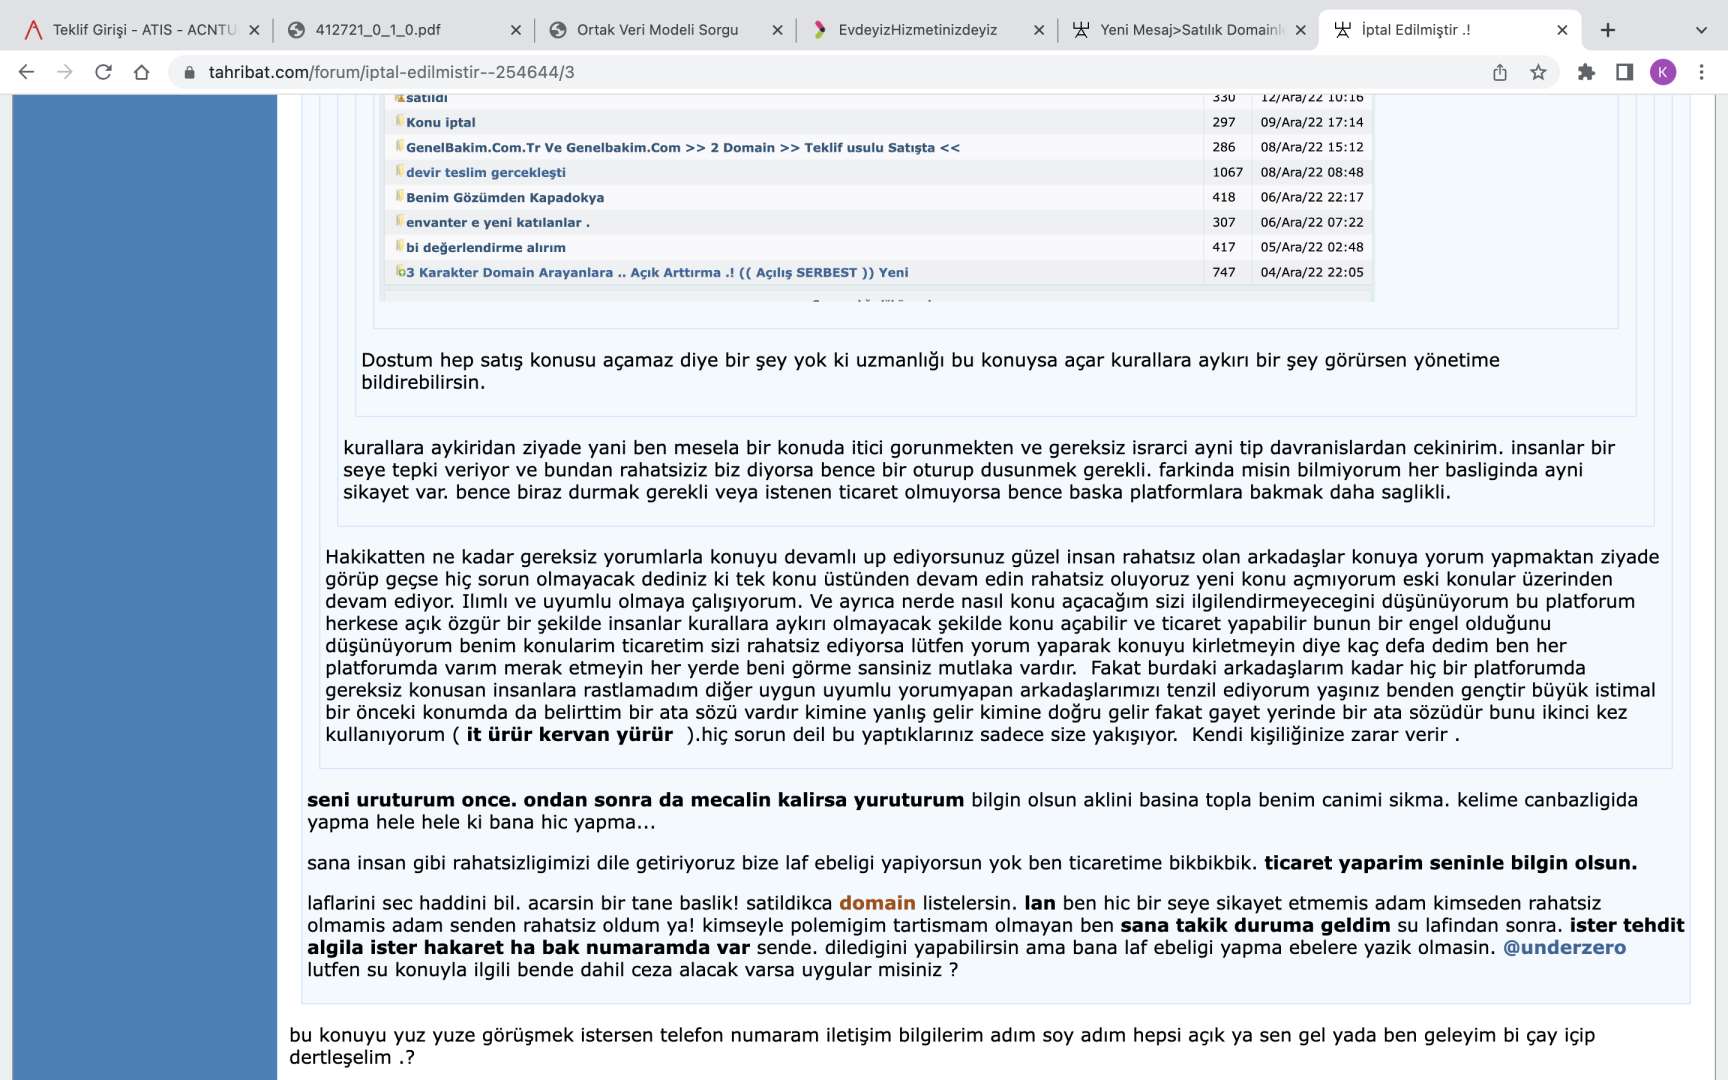
Task: Click the view count 1067 cell
Action: pyautogui.click(x=1228, y=172)
